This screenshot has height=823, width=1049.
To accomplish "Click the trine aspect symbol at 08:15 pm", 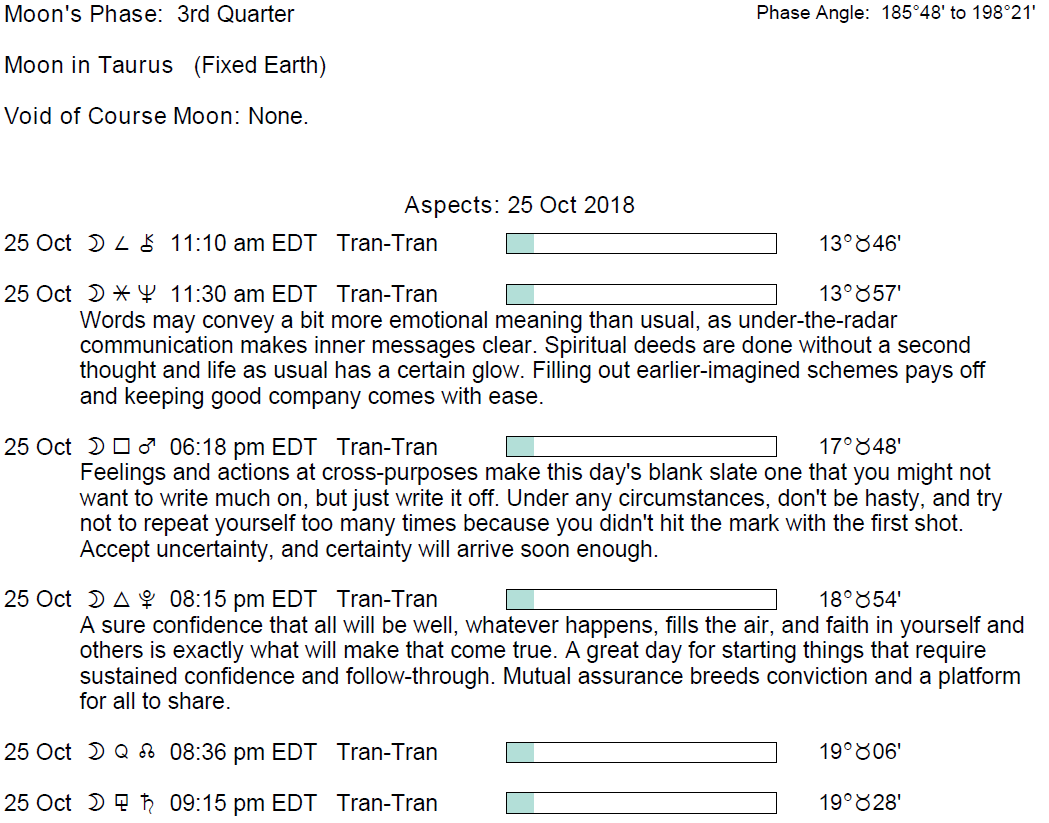I will pyautogui.click(x=122, y=600).
